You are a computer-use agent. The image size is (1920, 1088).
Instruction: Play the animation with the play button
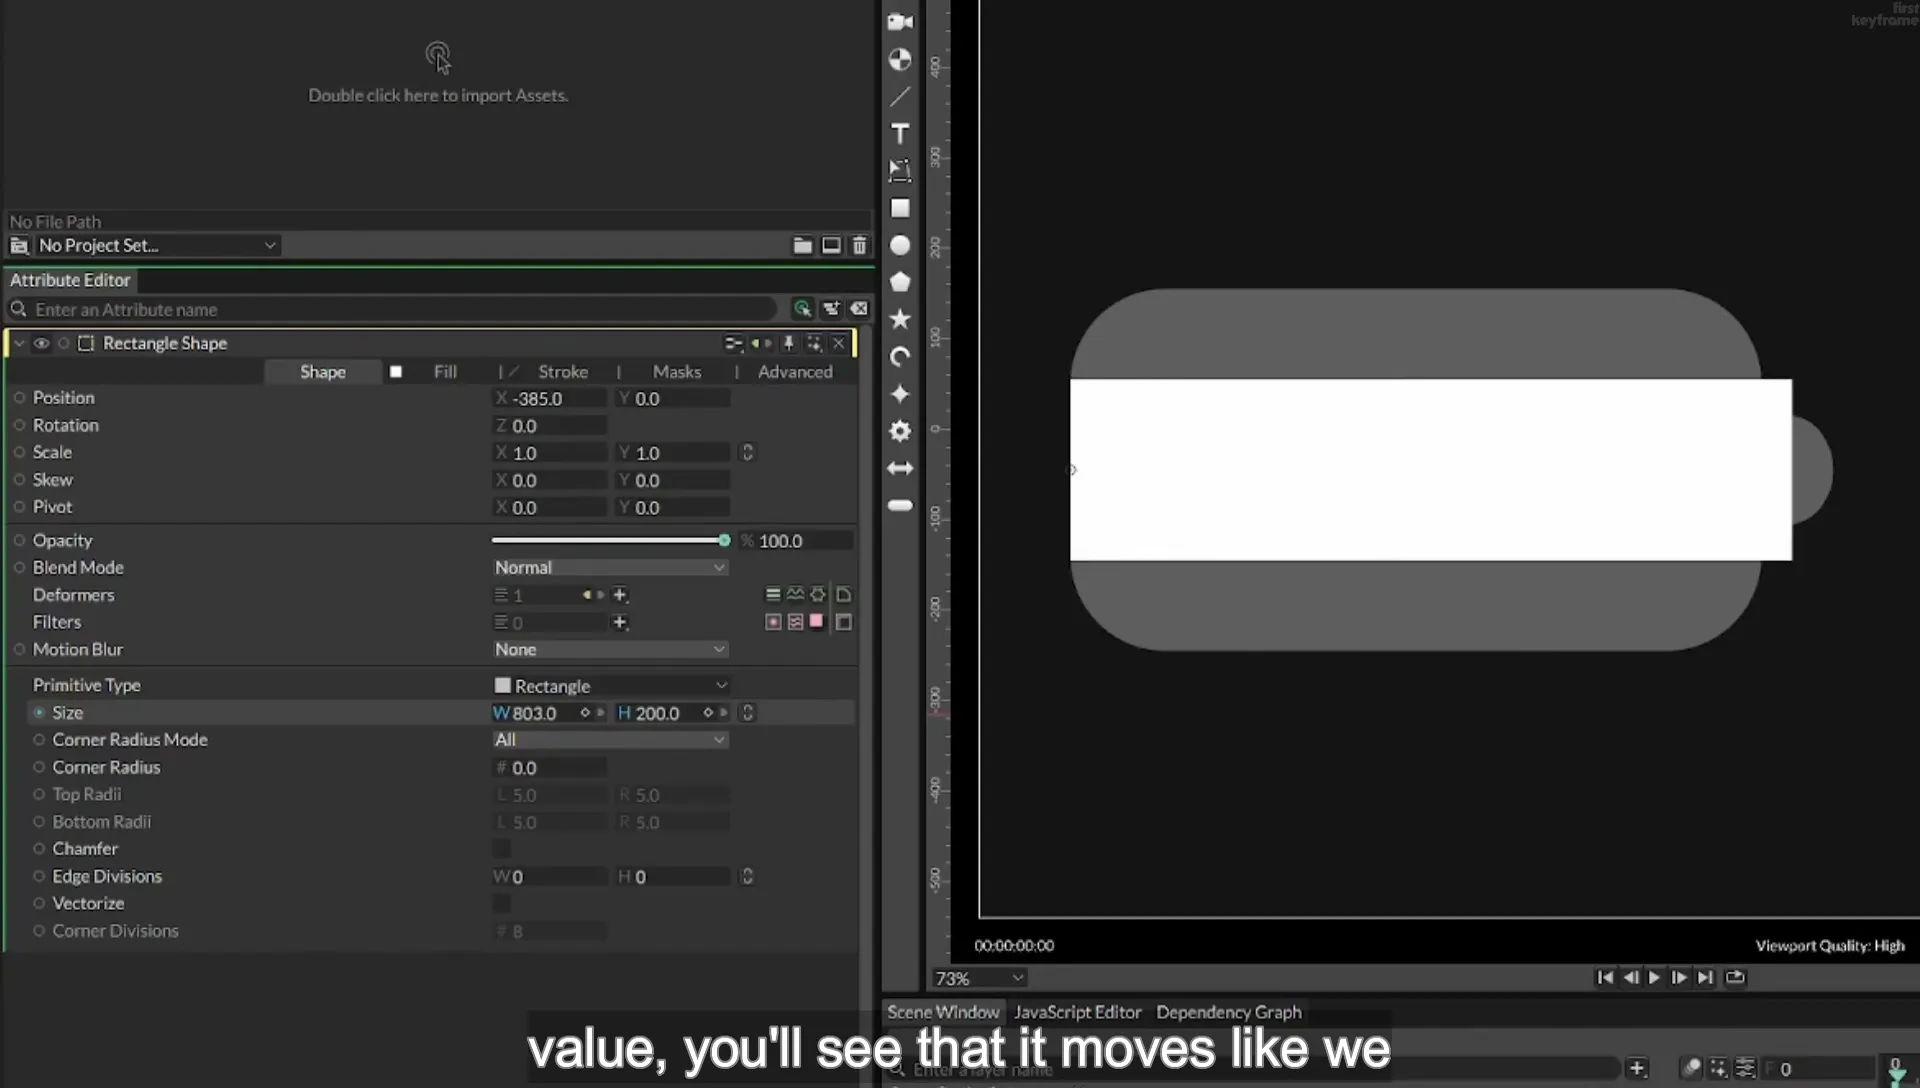coord(1654,977)
